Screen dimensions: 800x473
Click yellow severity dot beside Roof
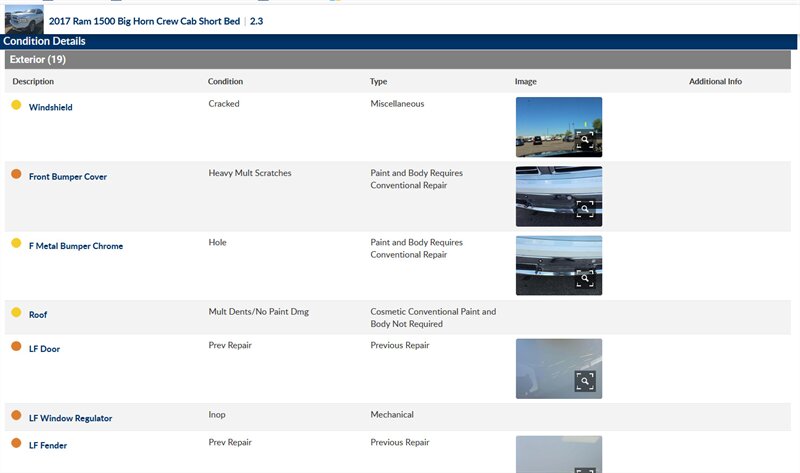point(16,313)
